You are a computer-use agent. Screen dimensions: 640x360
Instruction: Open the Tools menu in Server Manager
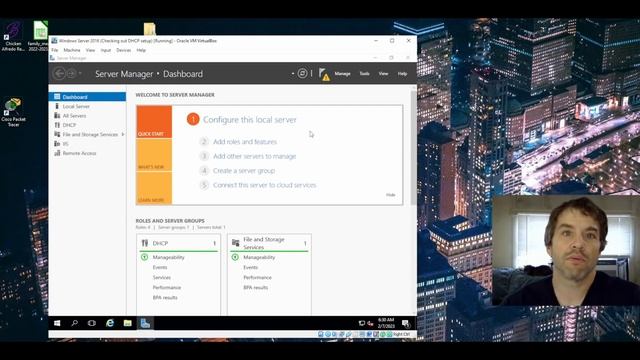(364, 74)
